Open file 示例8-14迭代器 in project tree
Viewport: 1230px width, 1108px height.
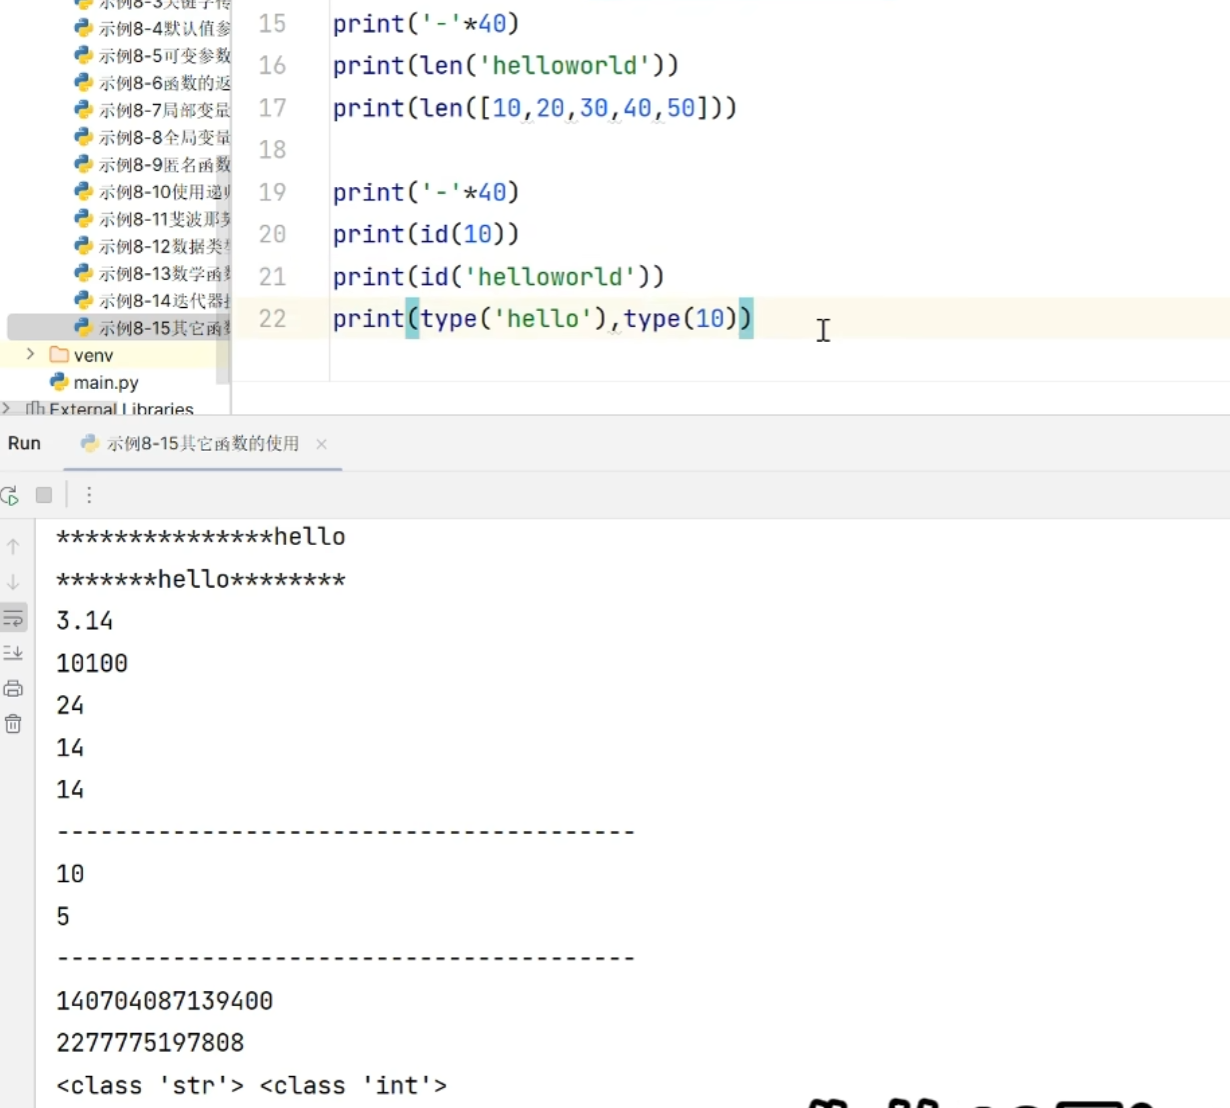pyautogui.click(x=153, y=300)
